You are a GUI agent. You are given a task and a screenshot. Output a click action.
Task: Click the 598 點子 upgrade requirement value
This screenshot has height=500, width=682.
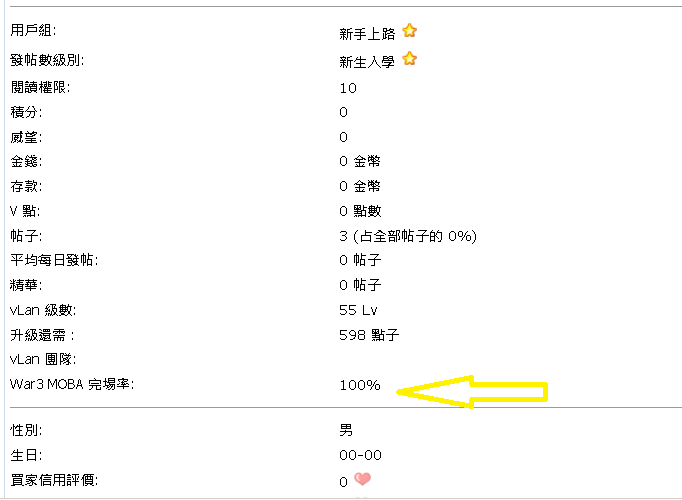(x=369, y=335)
